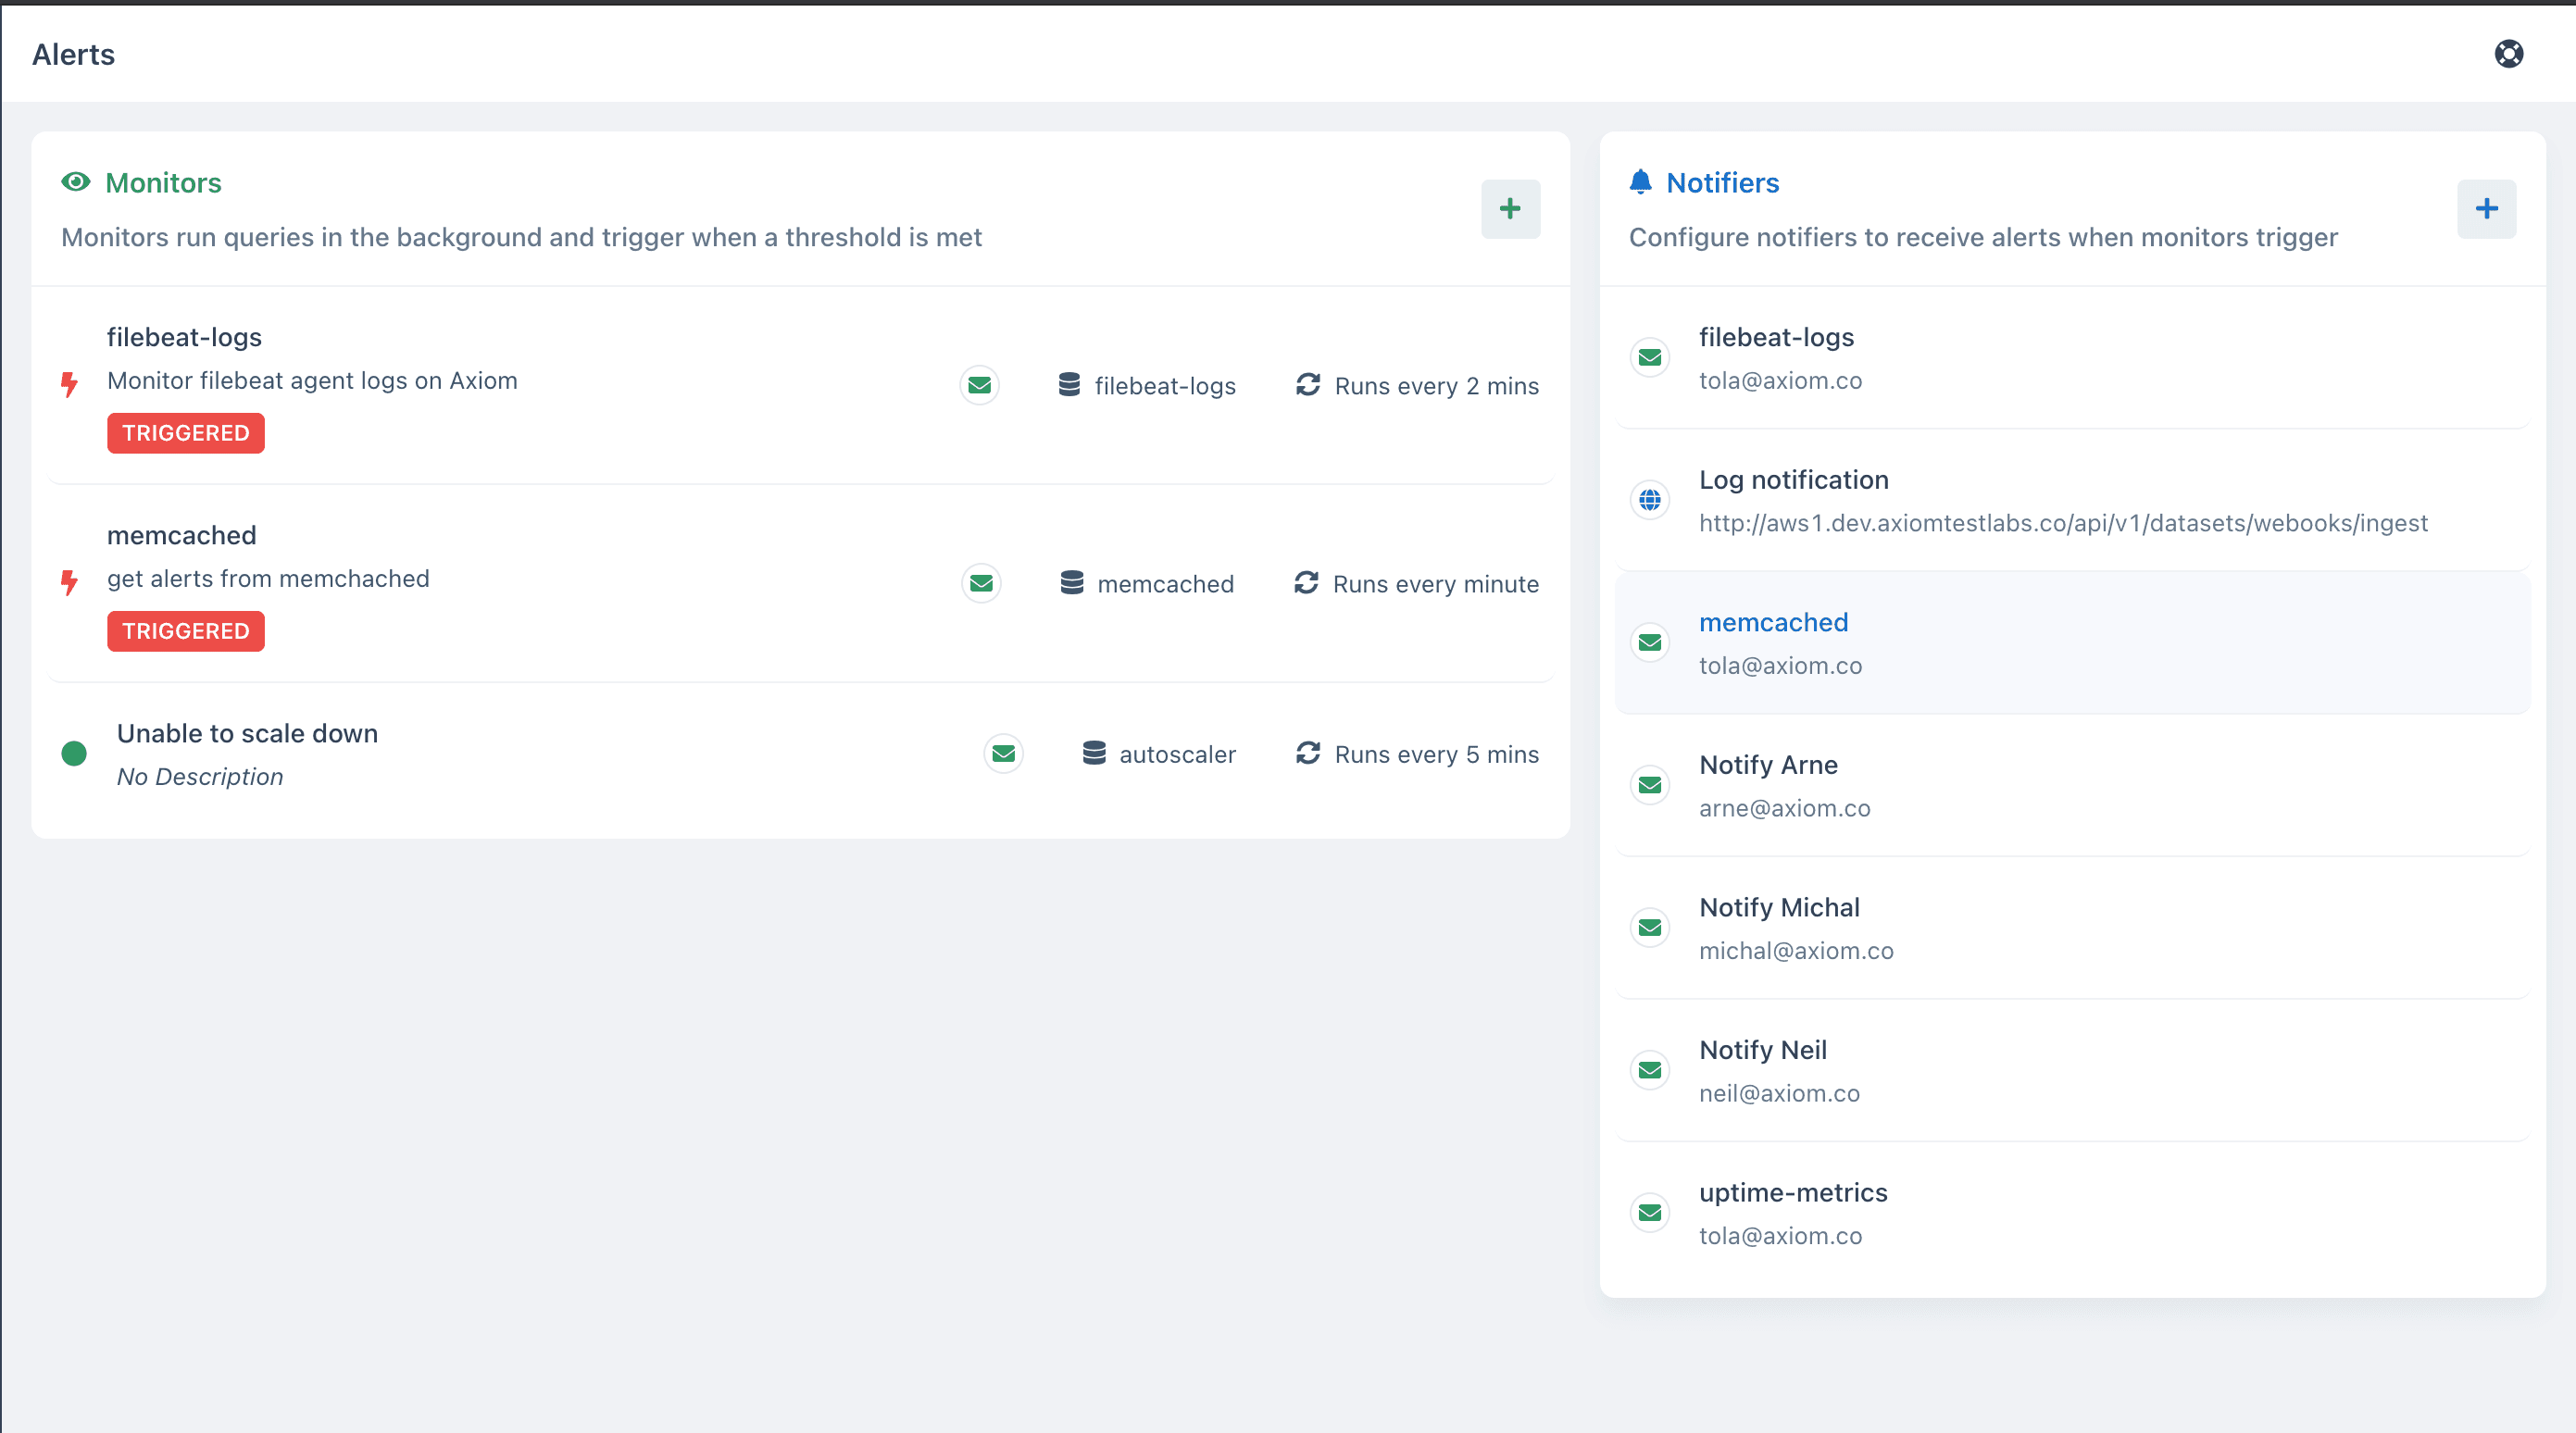This screenshot has height=1433, width=2576.
Task: Click the Notifiers bell icon
Action: tap(1640, 182)
